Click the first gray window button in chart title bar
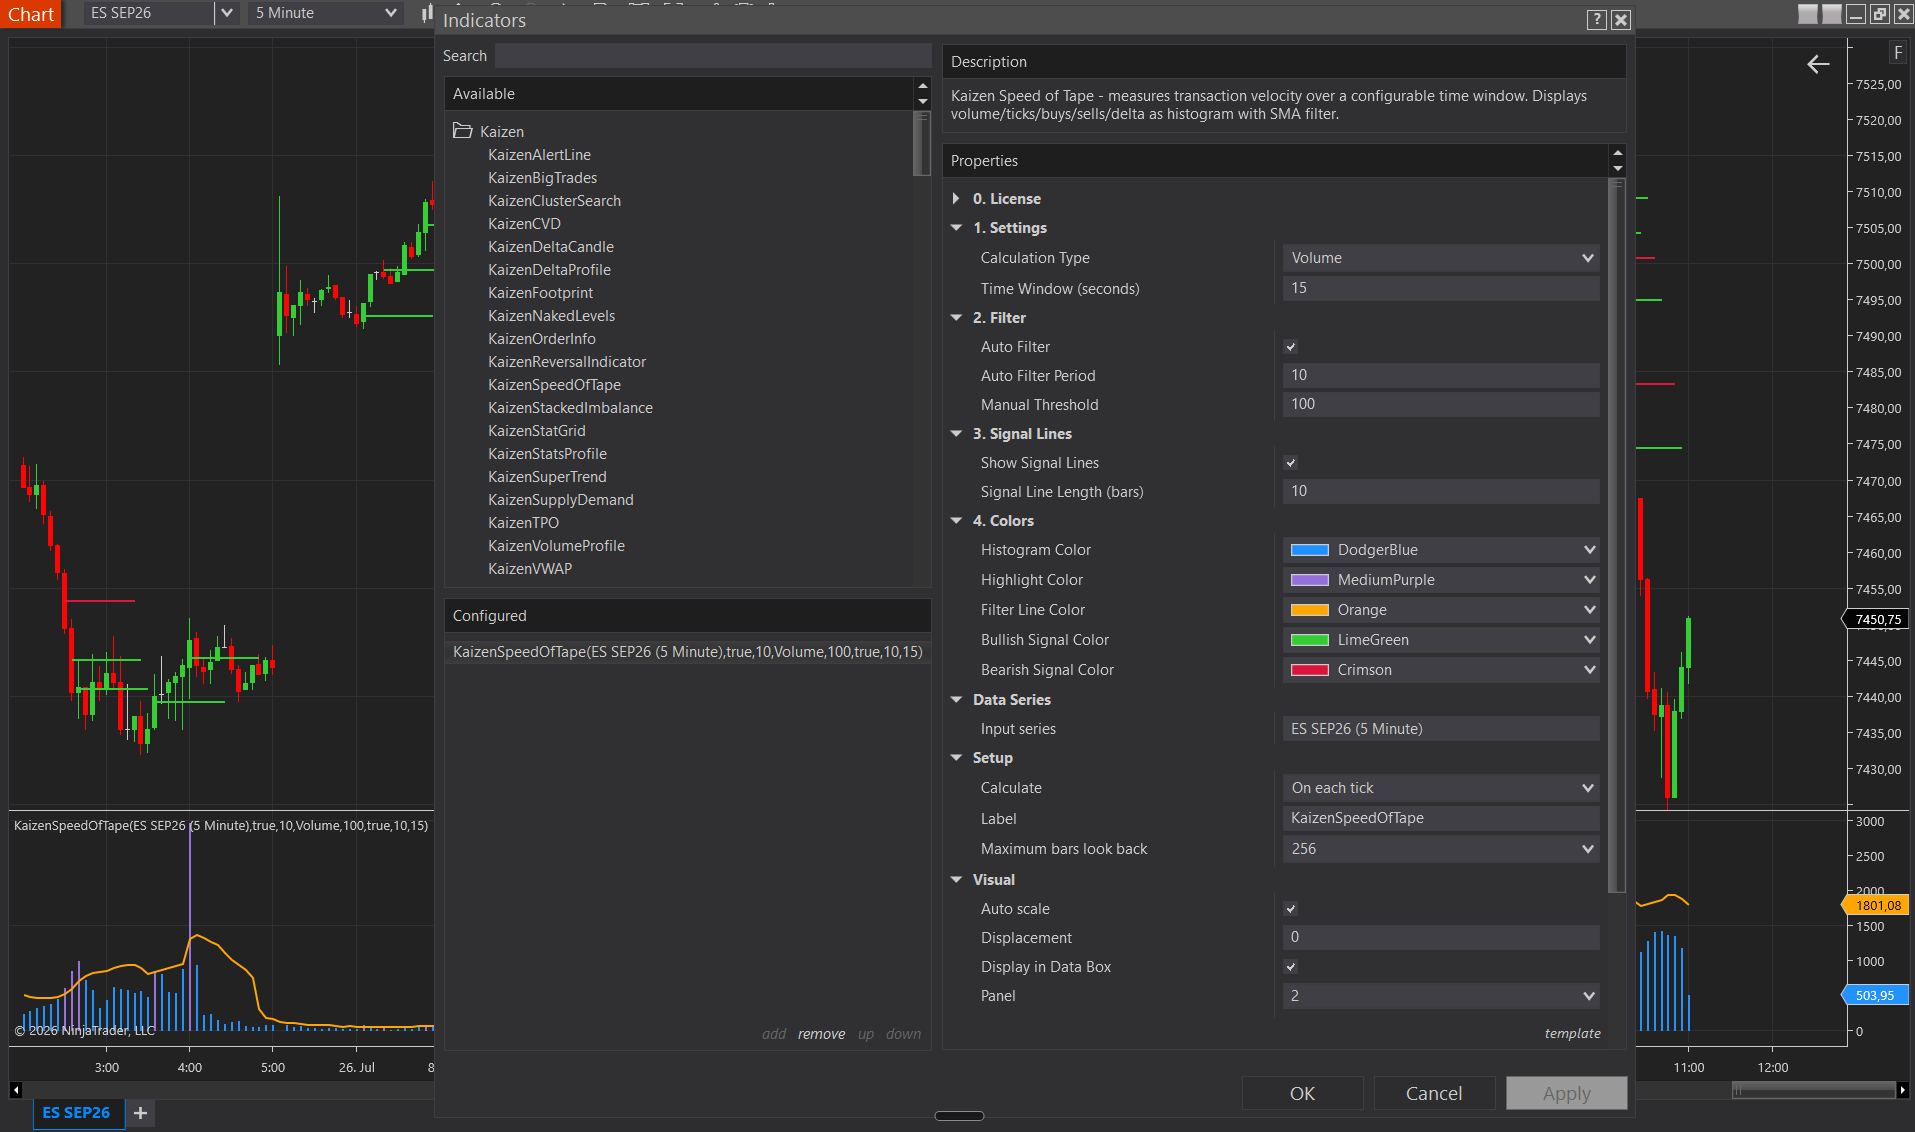1915x1132 pixels. click(x=1808, y=14)
